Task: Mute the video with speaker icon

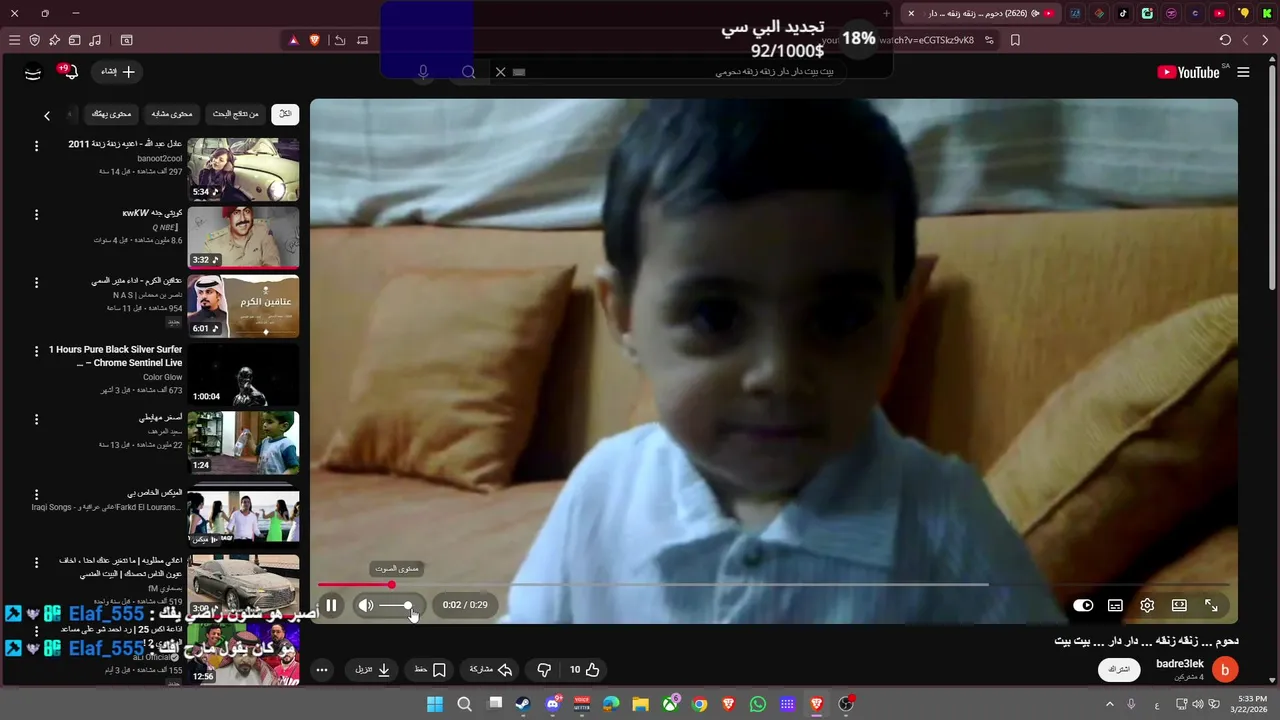Action: (x=366, y=605)
